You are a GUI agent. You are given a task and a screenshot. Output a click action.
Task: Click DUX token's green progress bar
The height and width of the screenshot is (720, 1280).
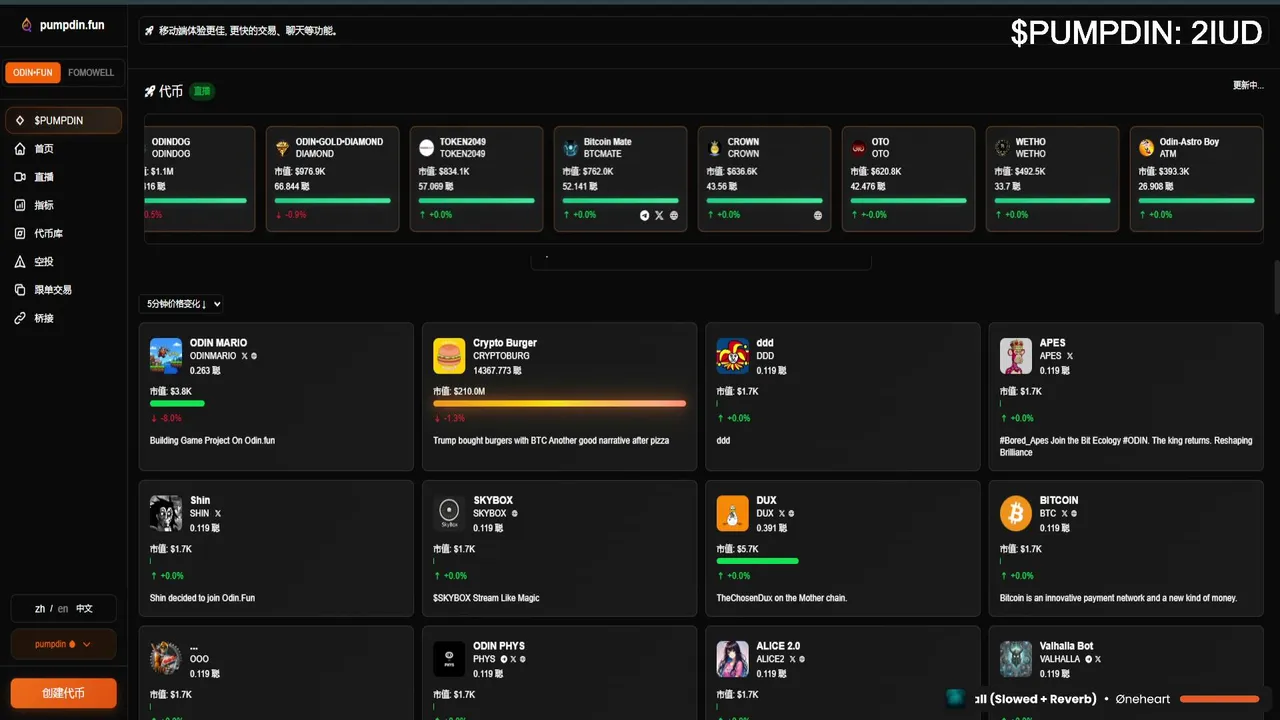pyautogui.click(x=758, y=561)
